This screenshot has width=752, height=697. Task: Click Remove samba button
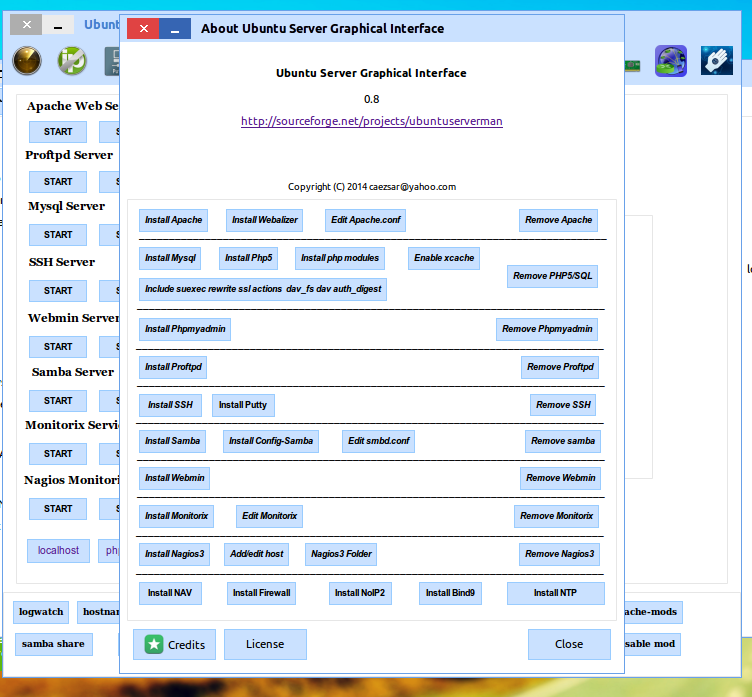pos(563,441)
